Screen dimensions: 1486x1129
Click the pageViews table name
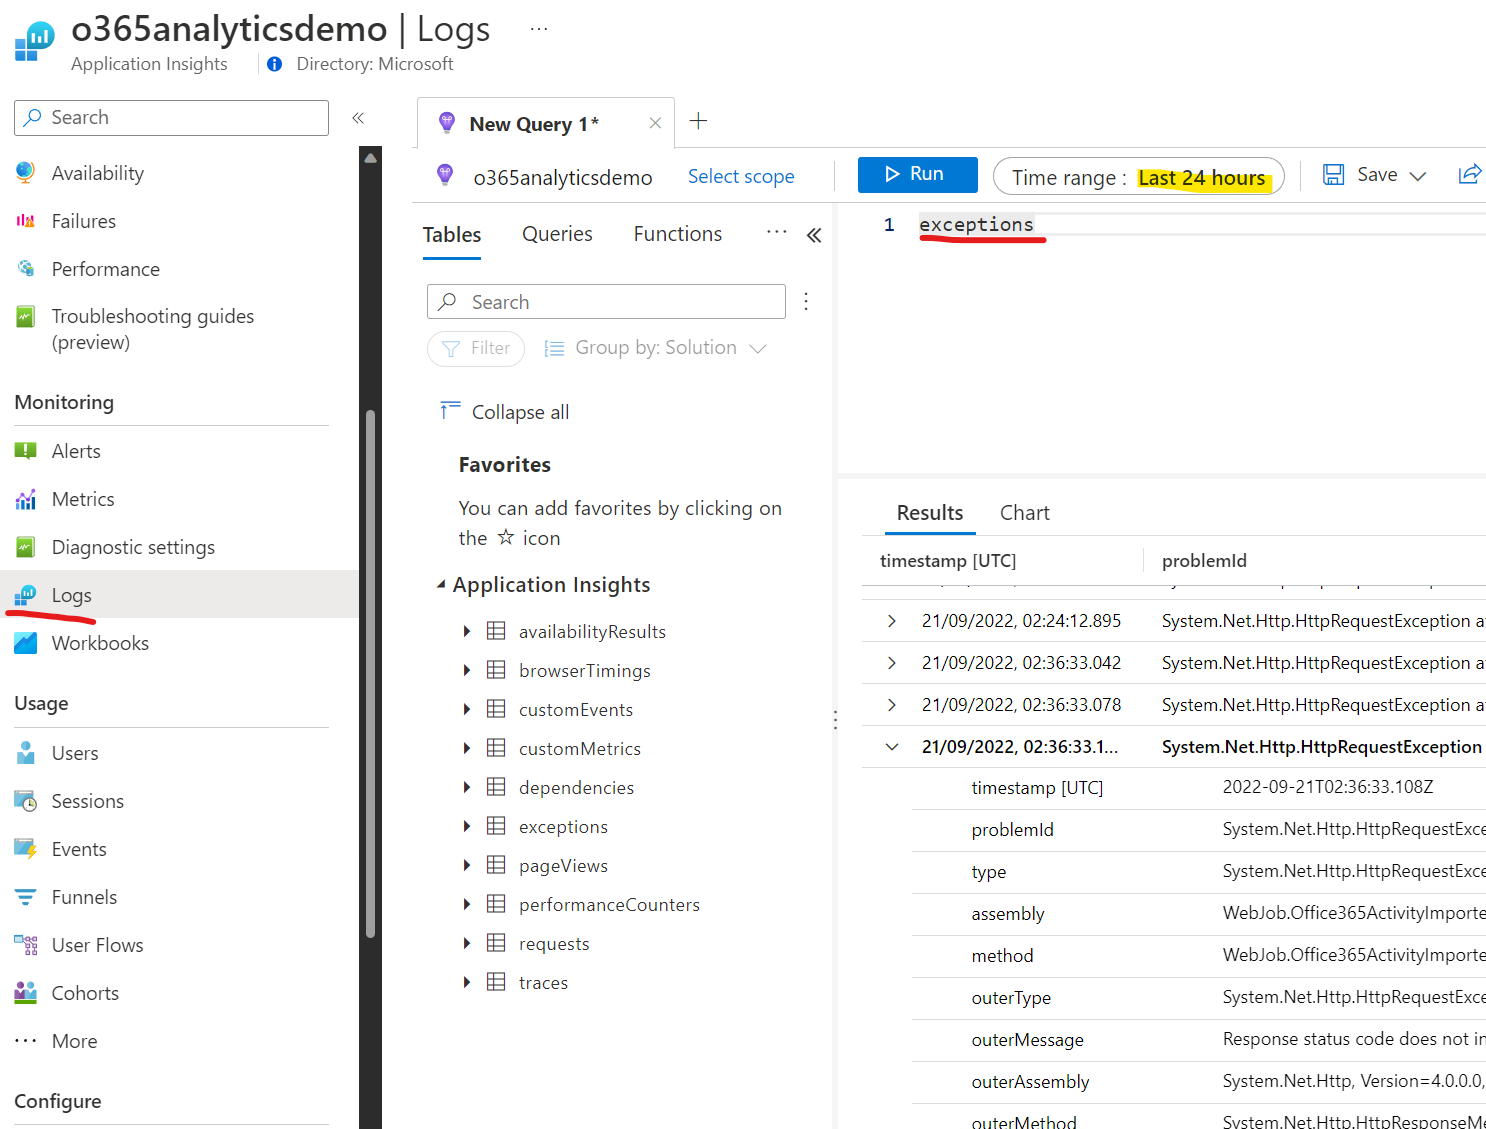563,866
